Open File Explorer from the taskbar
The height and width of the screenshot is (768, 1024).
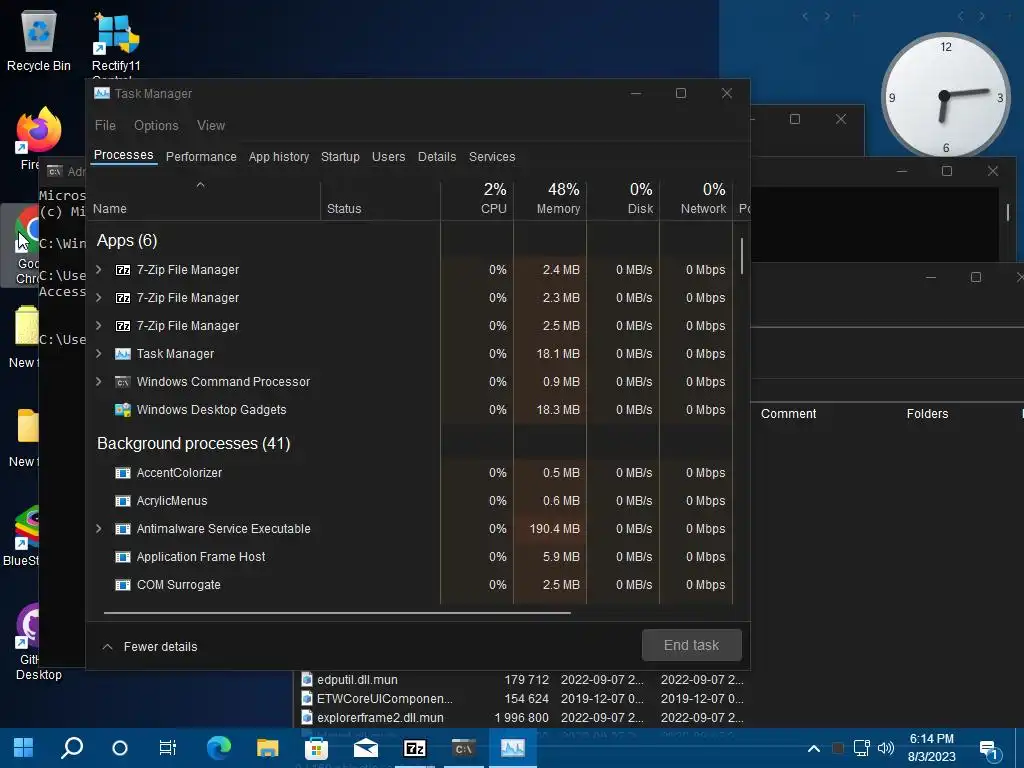click(x=267, y=748)
